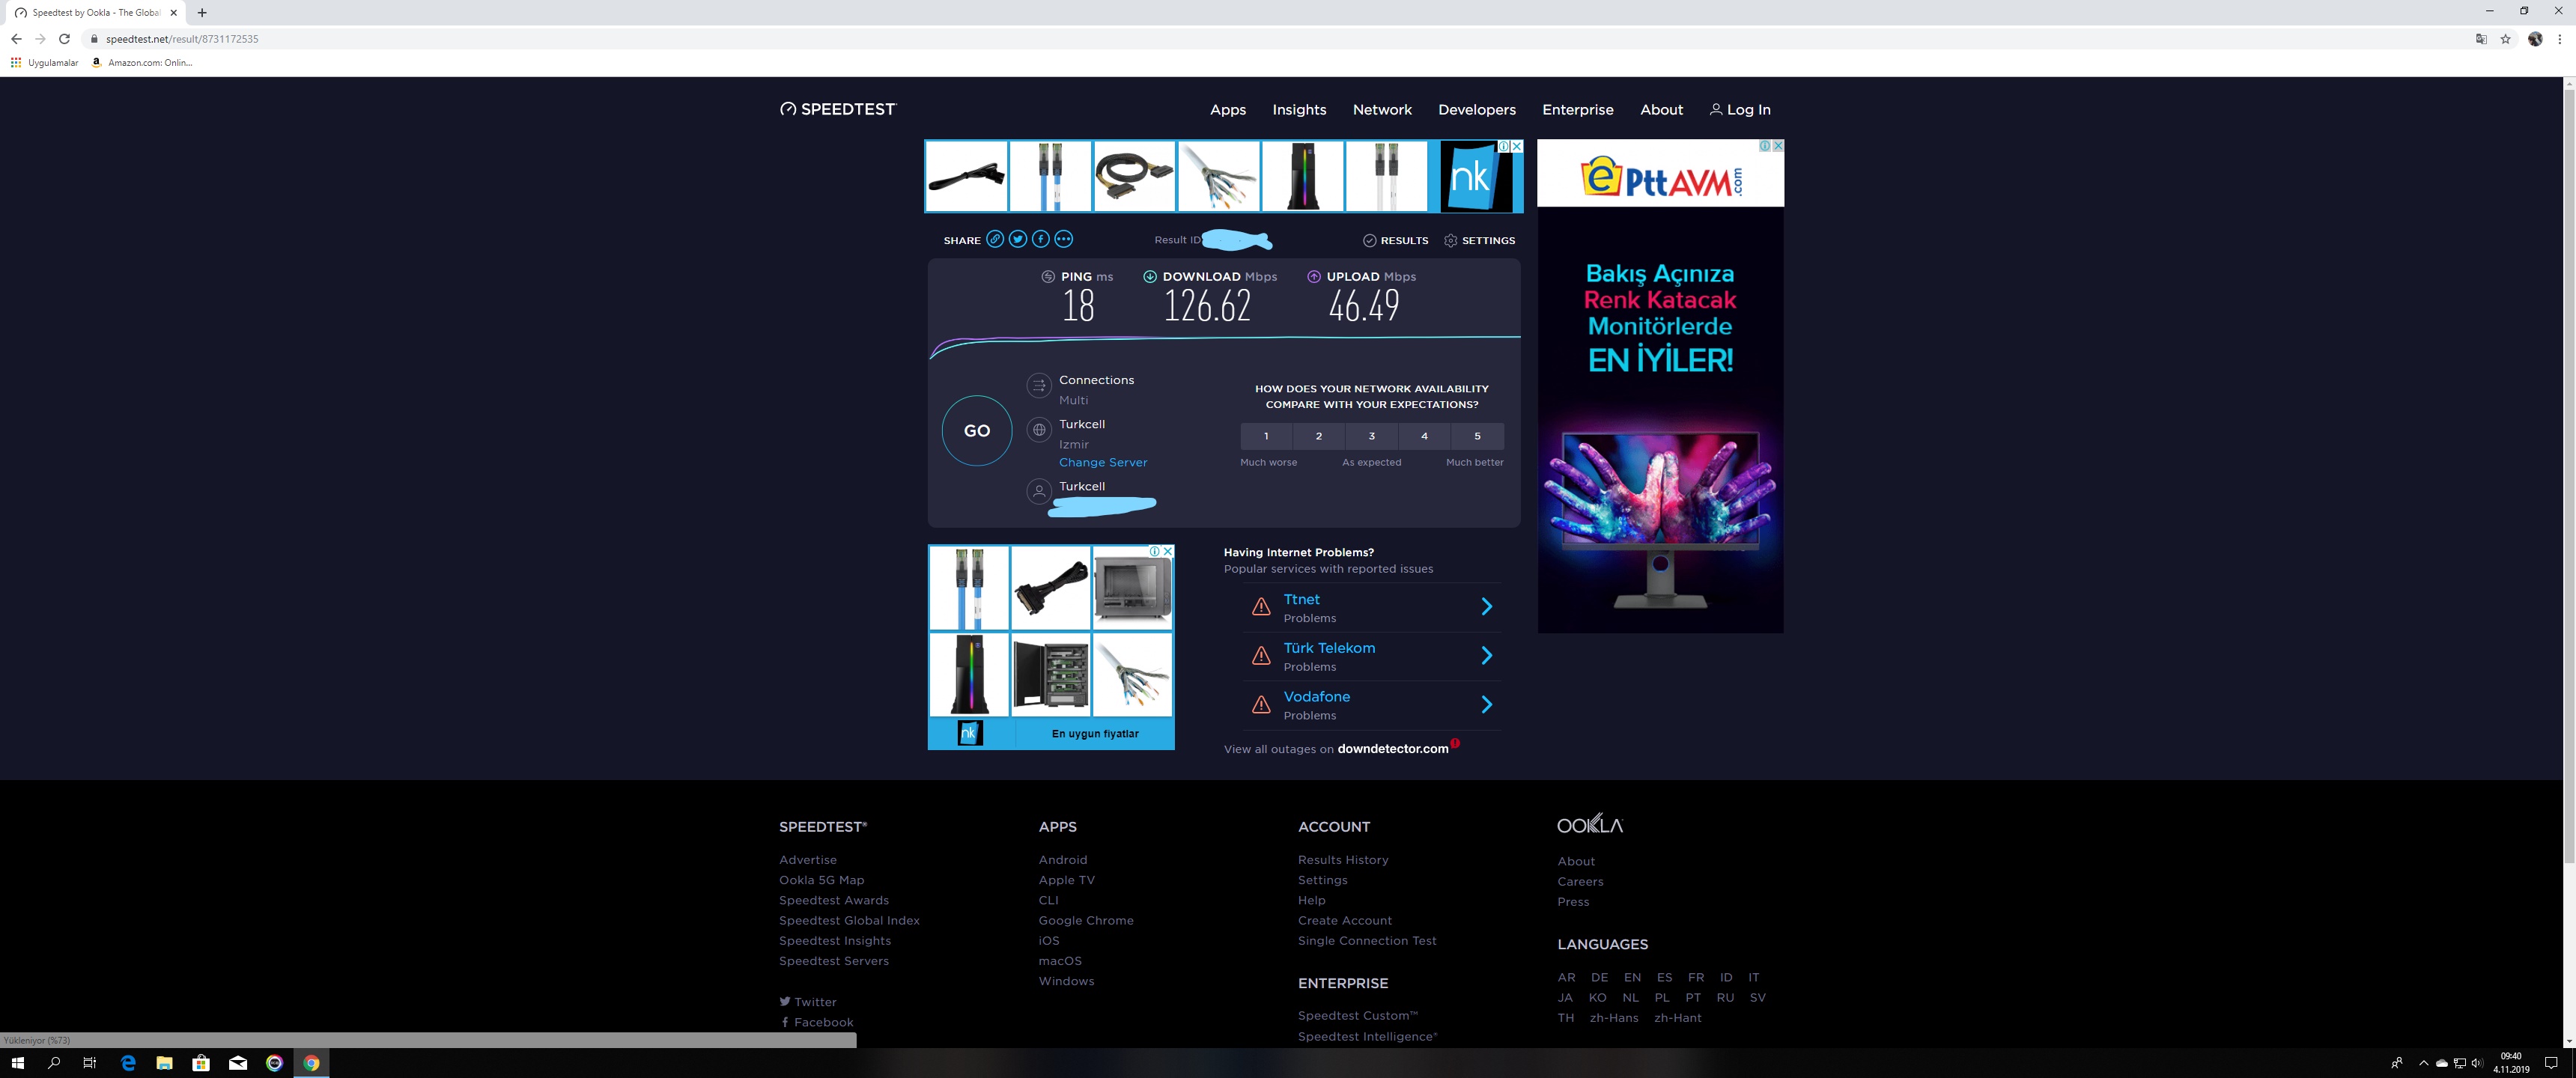
Task: Open Developers in the top navigation
Action: (1477, 110)
